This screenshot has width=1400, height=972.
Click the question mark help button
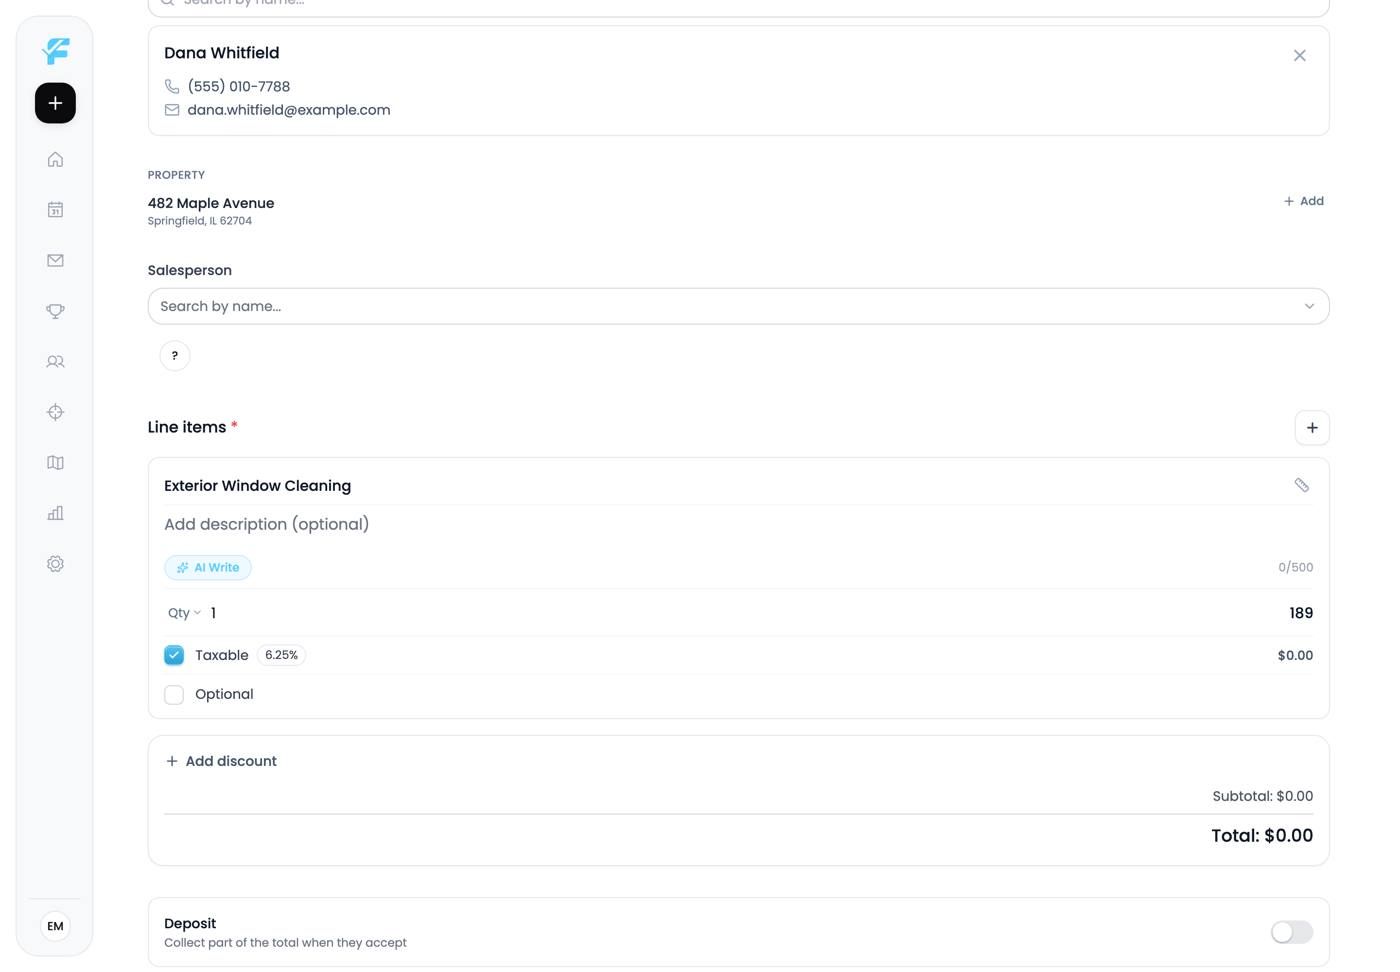175,356
